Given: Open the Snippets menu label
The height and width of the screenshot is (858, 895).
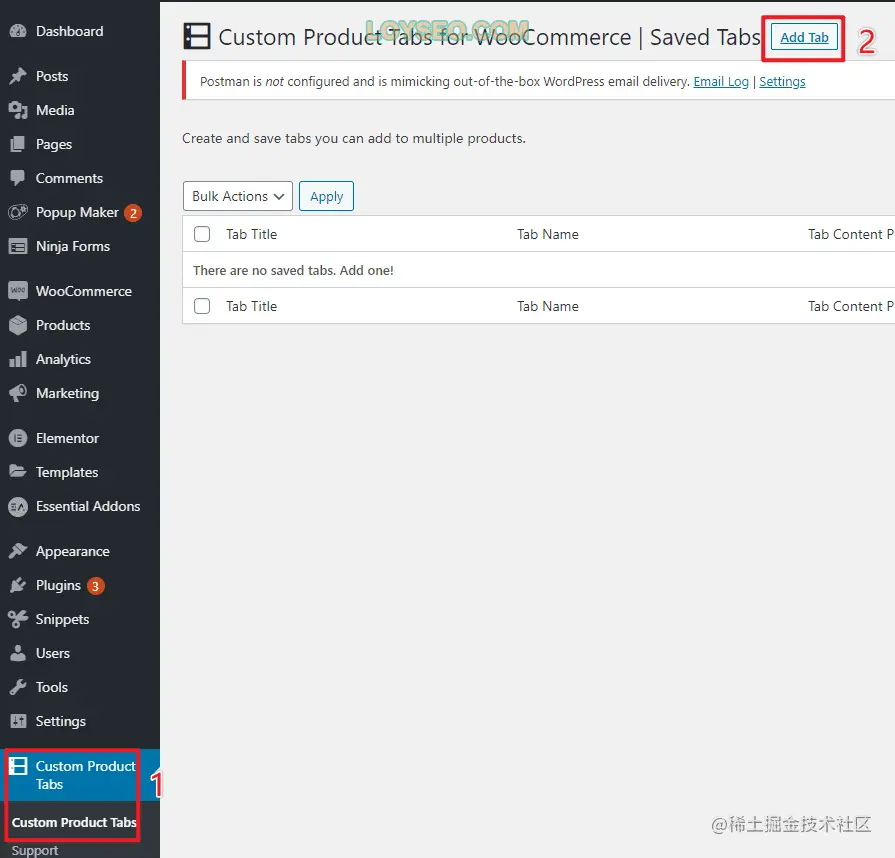Looking at the screenshot, I should (x=62, y=619).
